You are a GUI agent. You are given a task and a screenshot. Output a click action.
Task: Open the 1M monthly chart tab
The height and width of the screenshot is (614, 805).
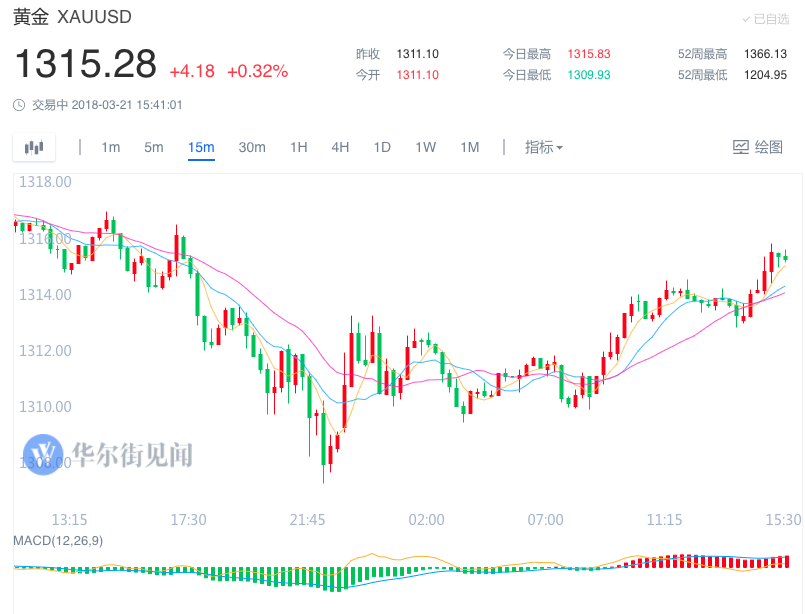point(470,147)
